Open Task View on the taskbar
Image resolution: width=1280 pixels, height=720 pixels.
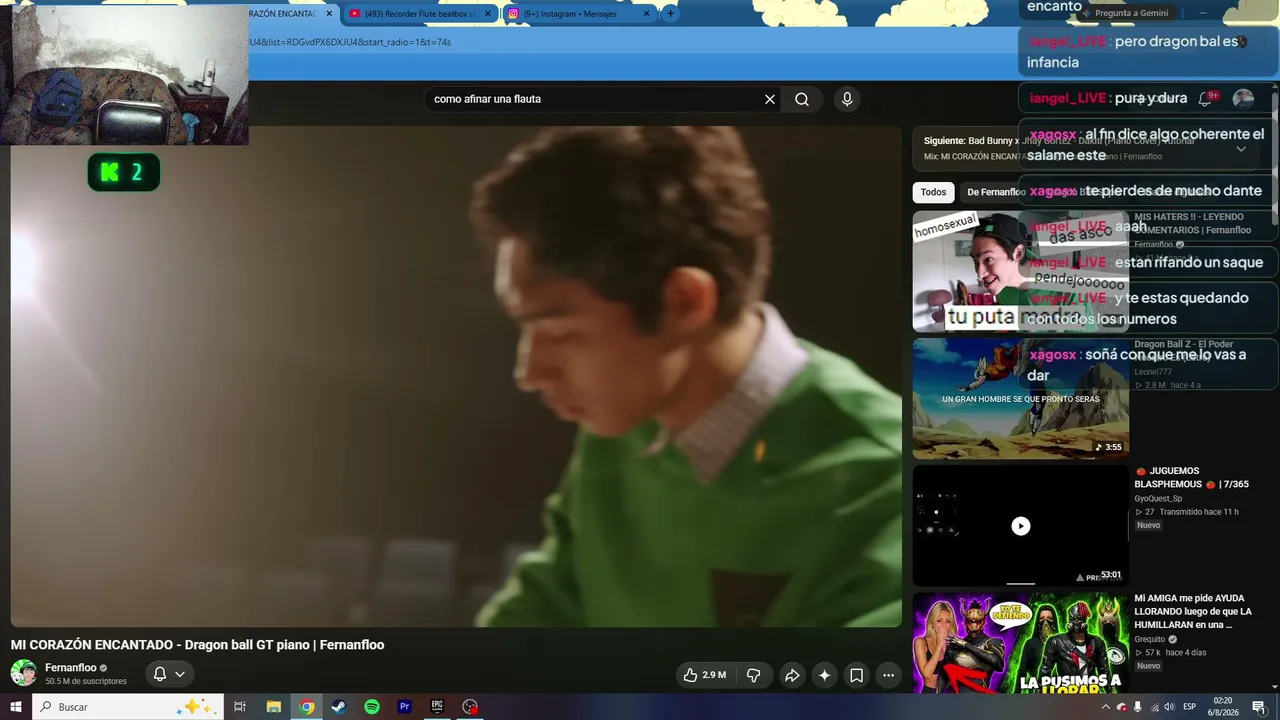(240, 707)
